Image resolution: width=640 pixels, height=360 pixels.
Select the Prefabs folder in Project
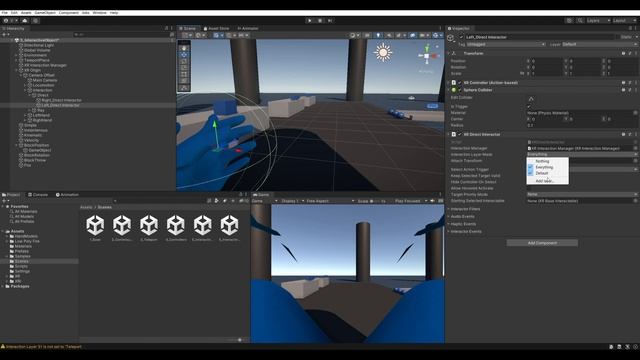click(22, 251)
